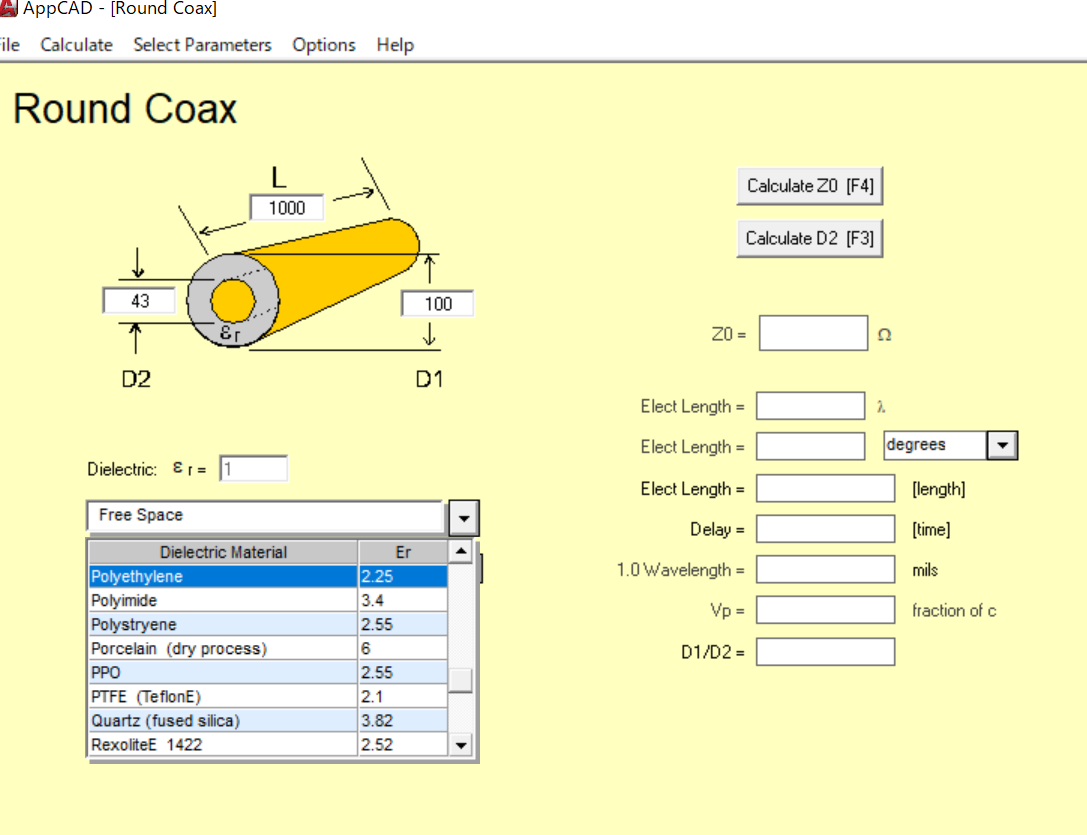Click the 1.0 Wavelength result field
The width and height of the screenshot is (1087, 835).
(825, 569)
